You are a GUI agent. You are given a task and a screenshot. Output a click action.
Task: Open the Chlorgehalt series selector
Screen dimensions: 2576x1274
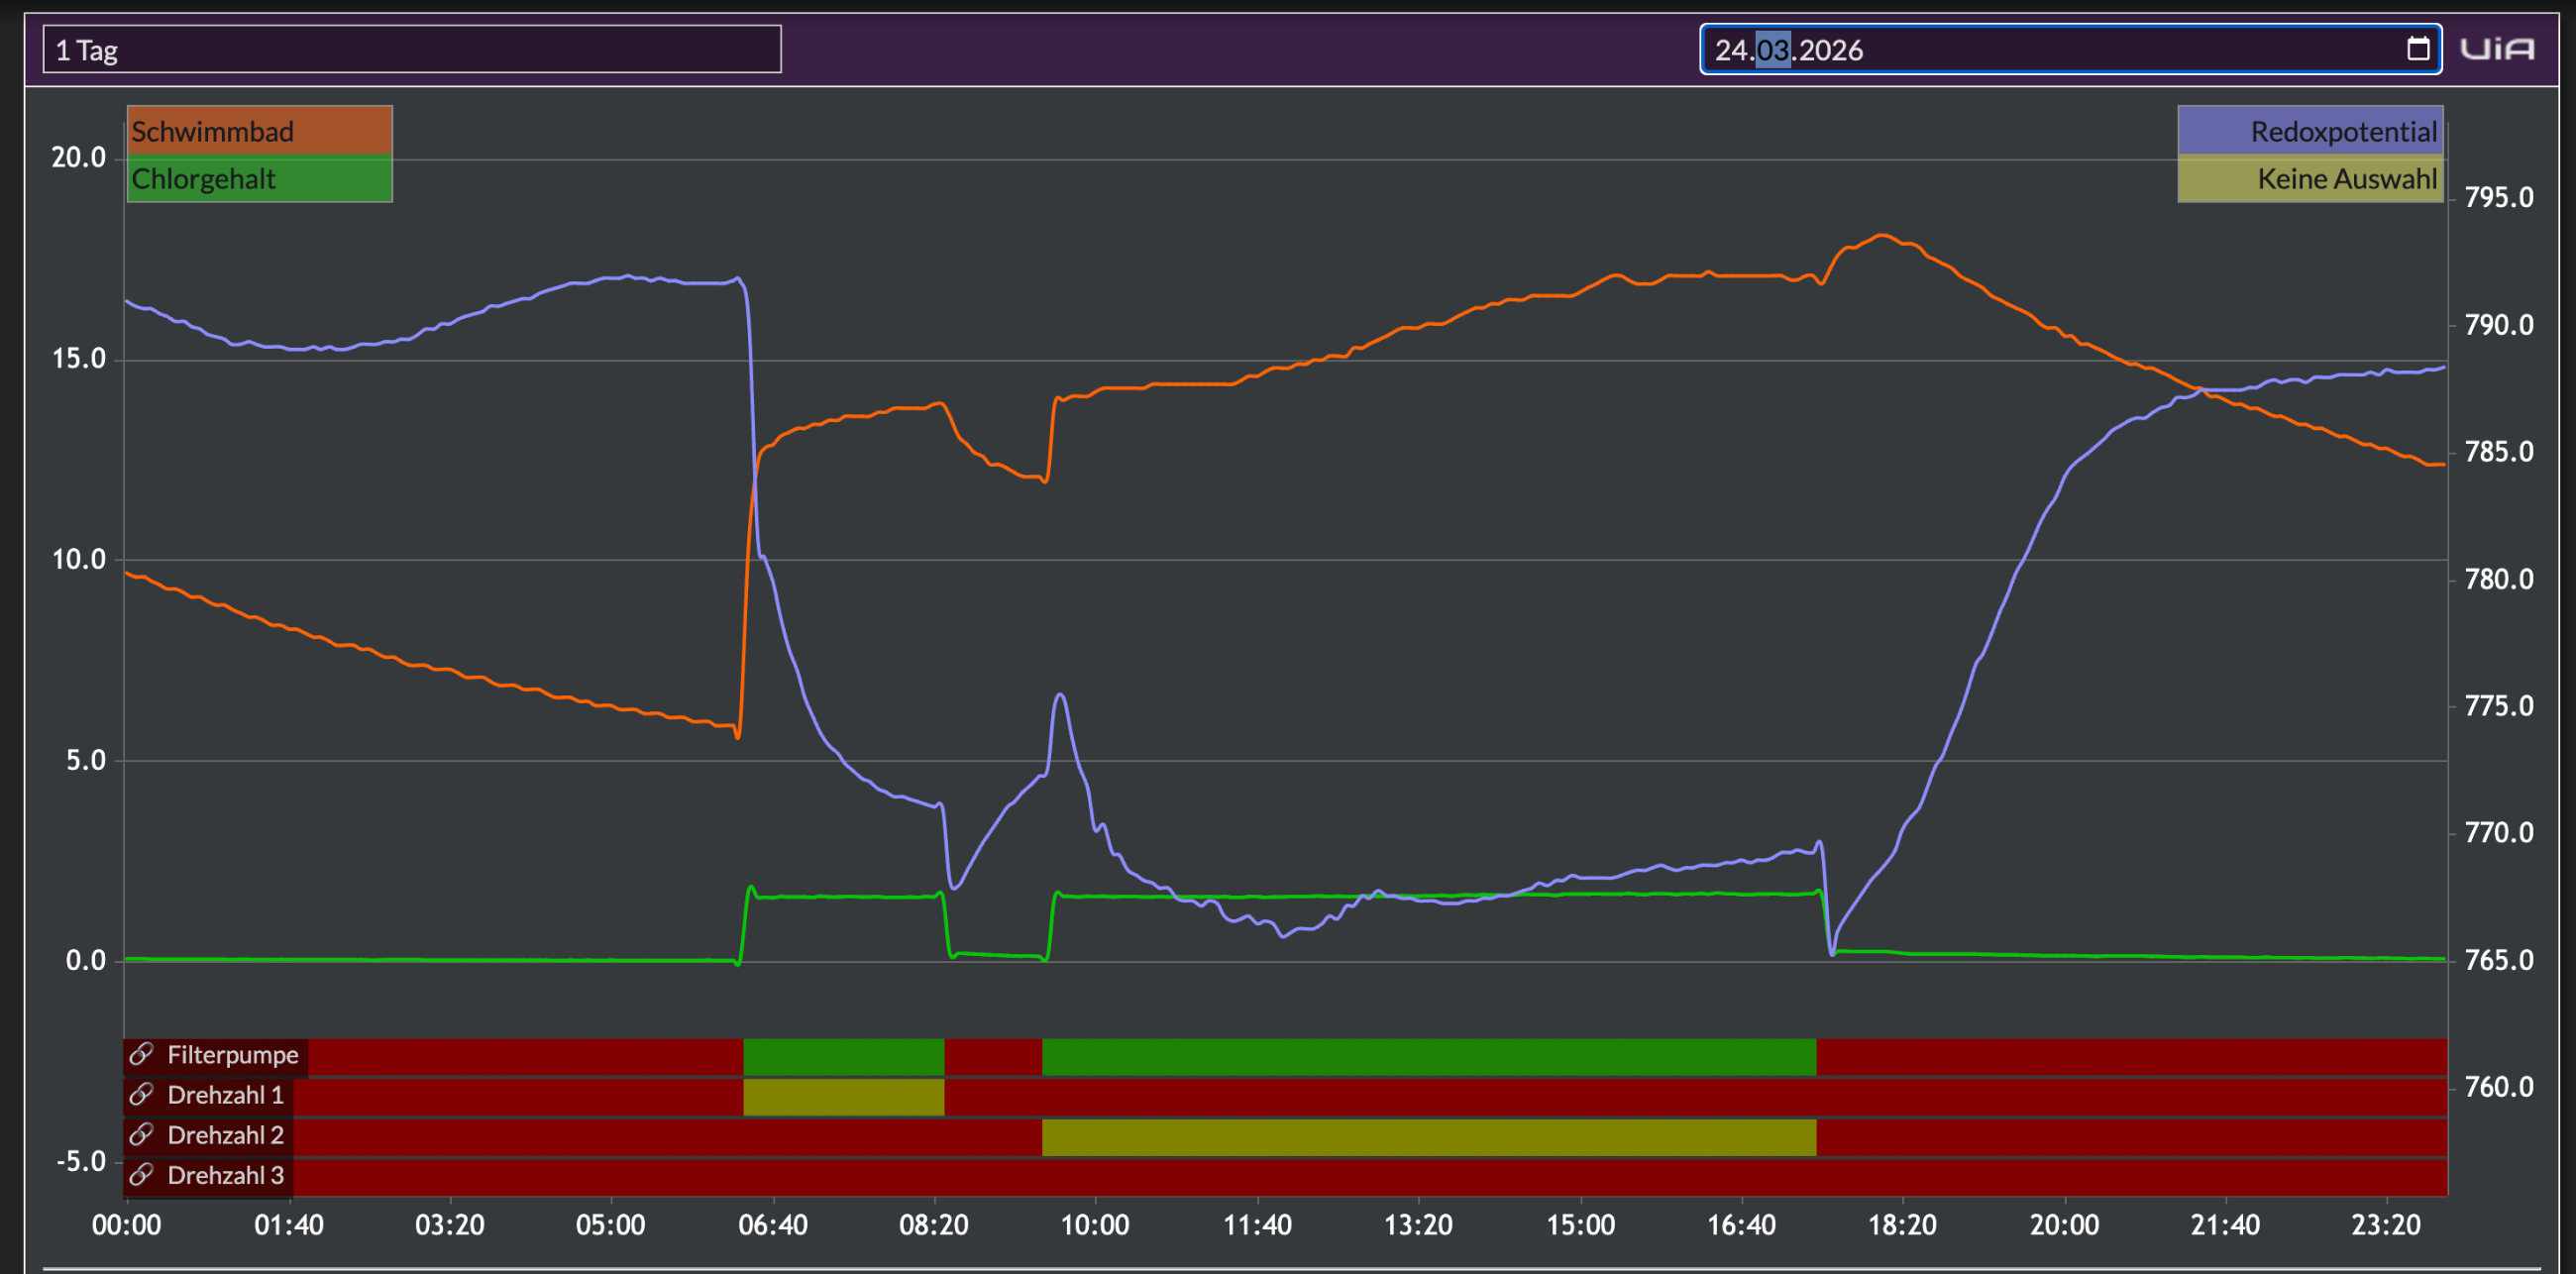pyautogui.click(x=260, y=179)
